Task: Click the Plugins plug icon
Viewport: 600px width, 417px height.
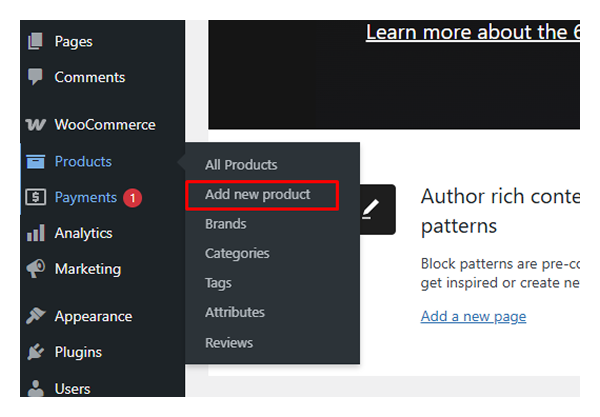Action: click(36, 352)
